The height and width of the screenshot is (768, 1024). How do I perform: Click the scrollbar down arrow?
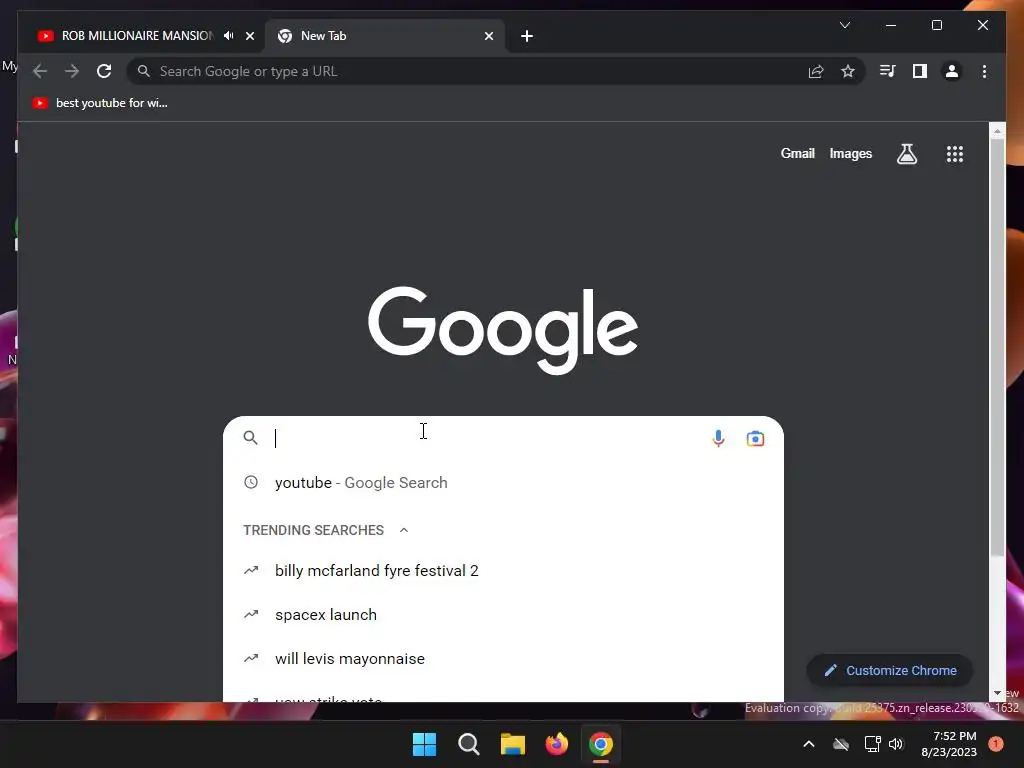click(x=997, y=693)
